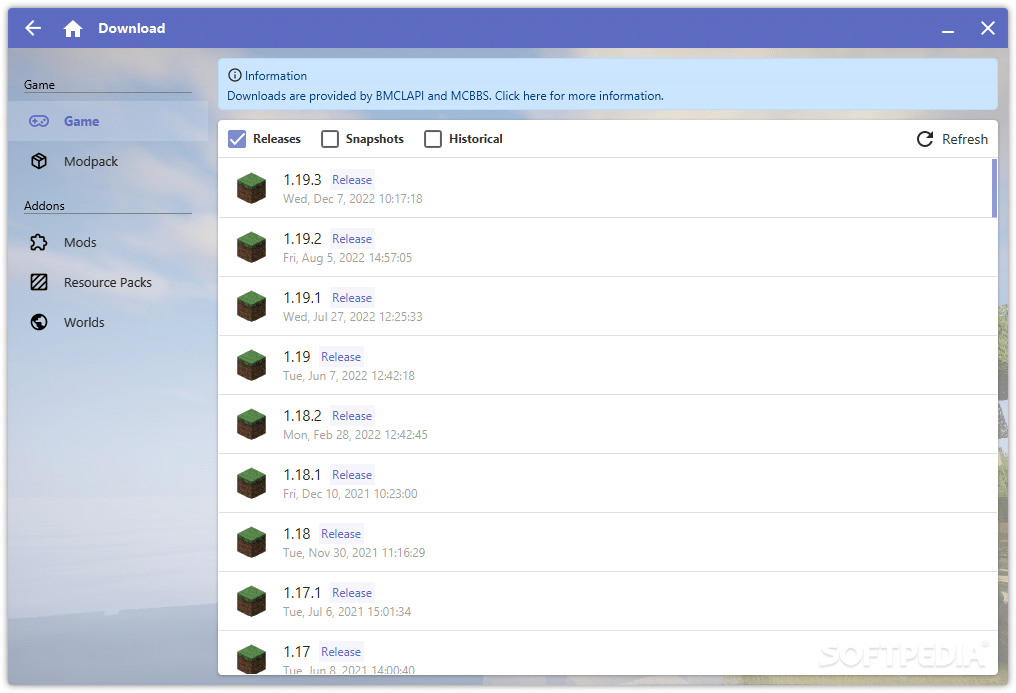Screen dimensions: 1016x693
Task: Click grass block icon for 1.19.2
Action: coord(251,247)
